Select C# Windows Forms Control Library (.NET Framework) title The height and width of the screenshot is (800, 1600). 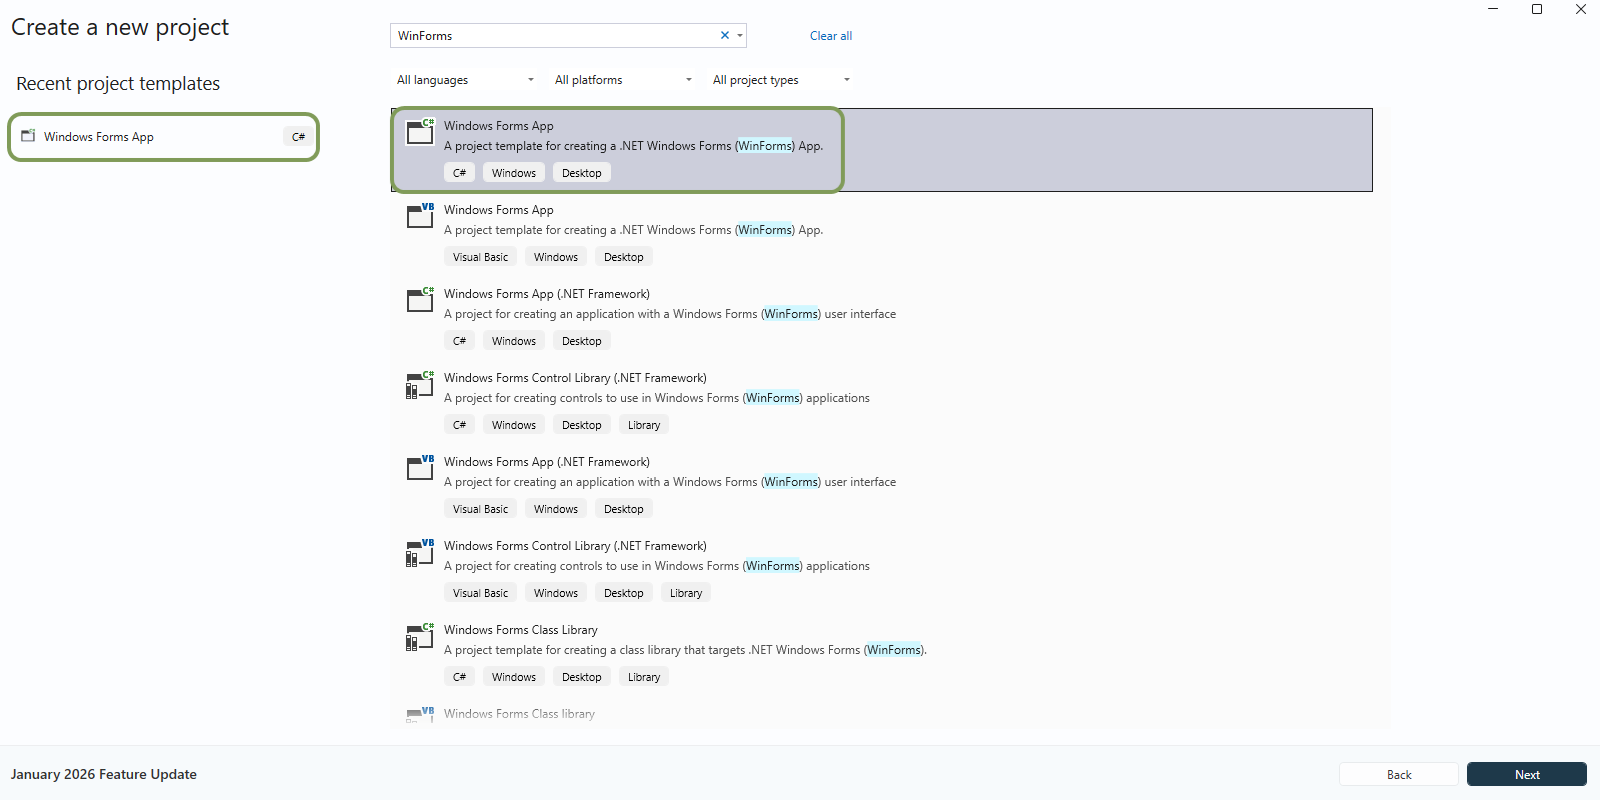point(575,378)
